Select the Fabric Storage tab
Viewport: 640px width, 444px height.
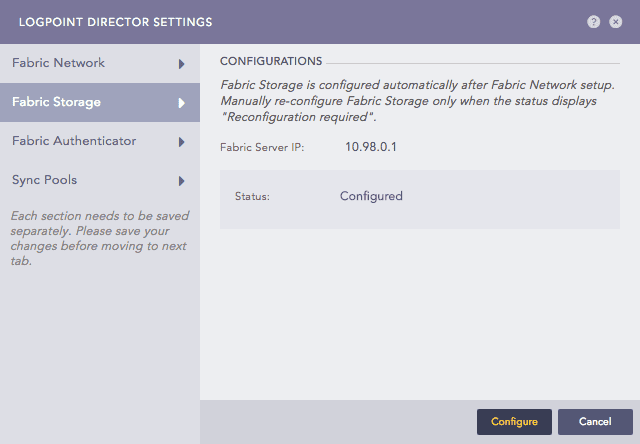point(100,102)
